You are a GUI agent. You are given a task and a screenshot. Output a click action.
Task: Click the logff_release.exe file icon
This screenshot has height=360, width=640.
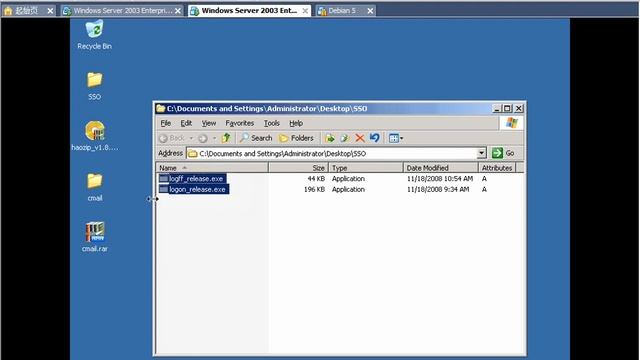pos(164,179)
